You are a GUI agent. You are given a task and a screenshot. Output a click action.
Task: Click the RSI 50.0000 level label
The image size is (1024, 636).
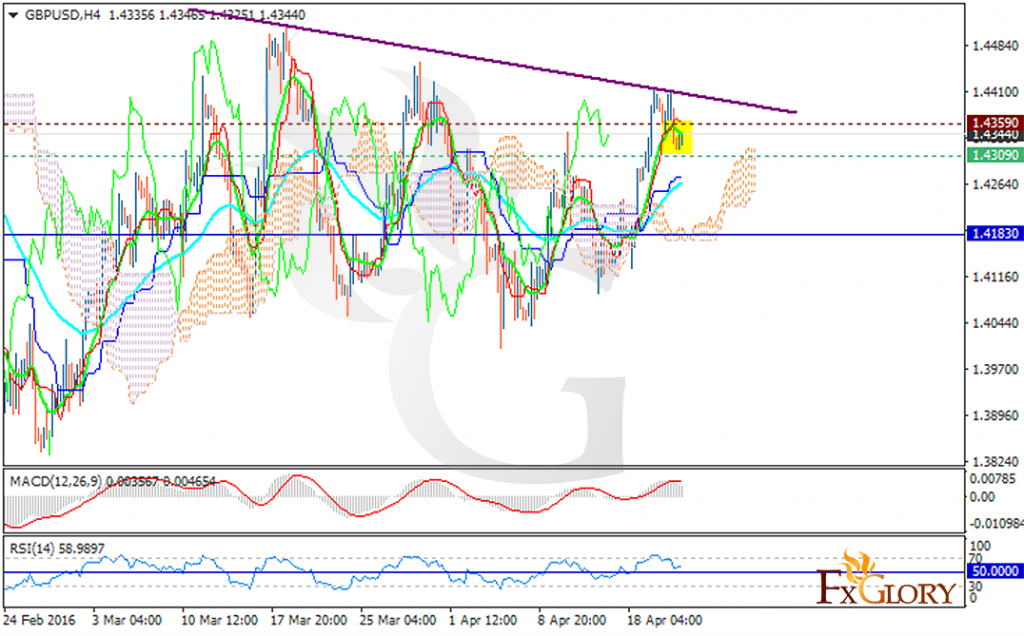point(994,571)
